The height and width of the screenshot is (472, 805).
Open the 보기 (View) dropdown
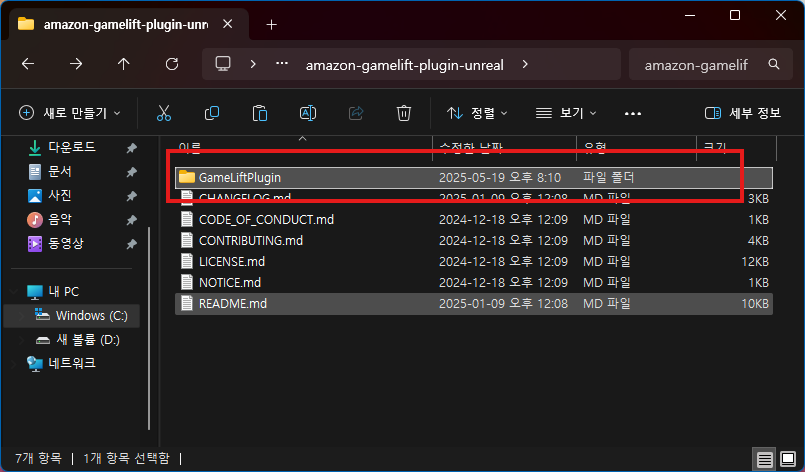click(x=566, y=113)
